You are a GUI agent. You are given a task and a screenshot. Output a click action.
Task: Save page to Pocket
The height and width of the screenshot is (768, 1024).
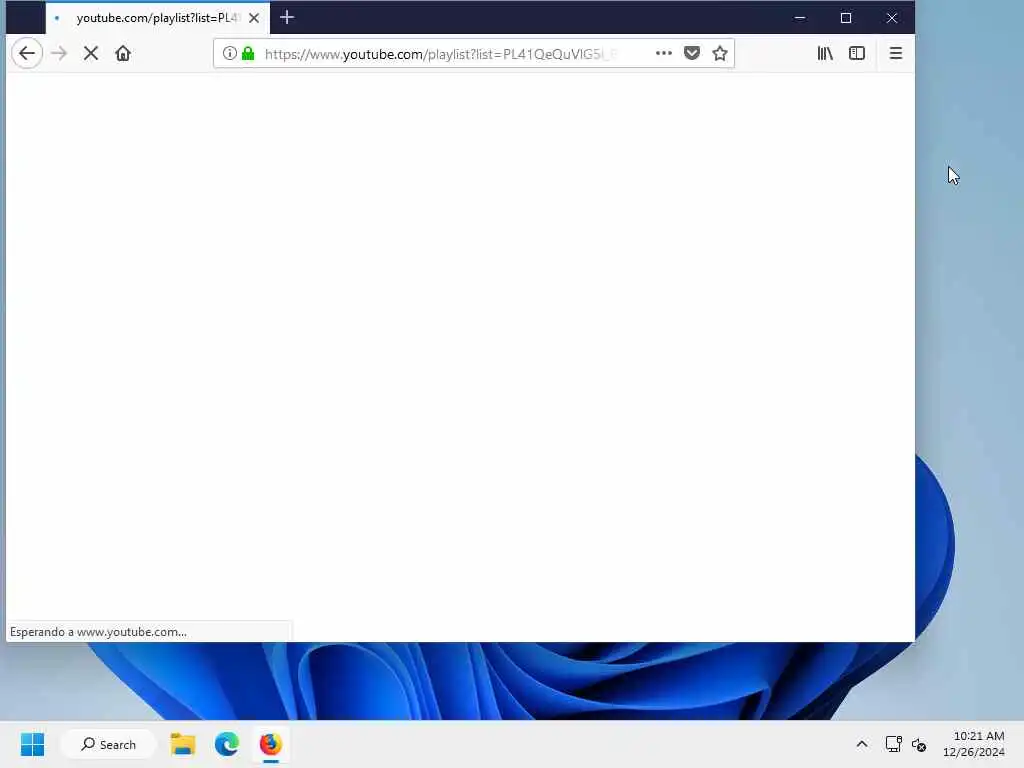coord(692,54)
